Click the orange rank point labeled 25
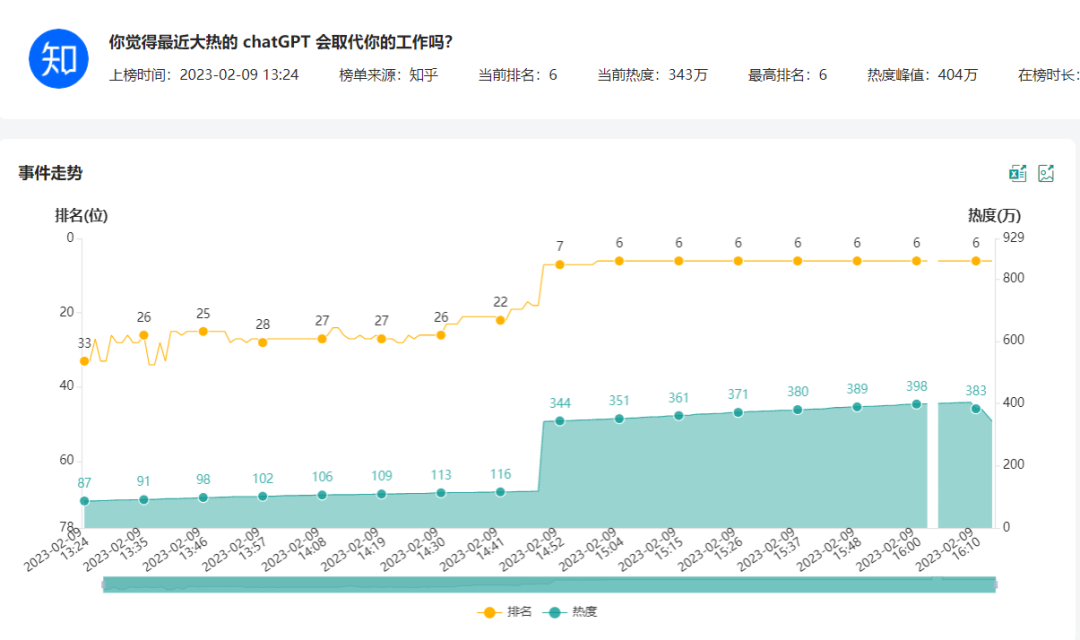Screen dimensions: 1080x640 (203, 331)
